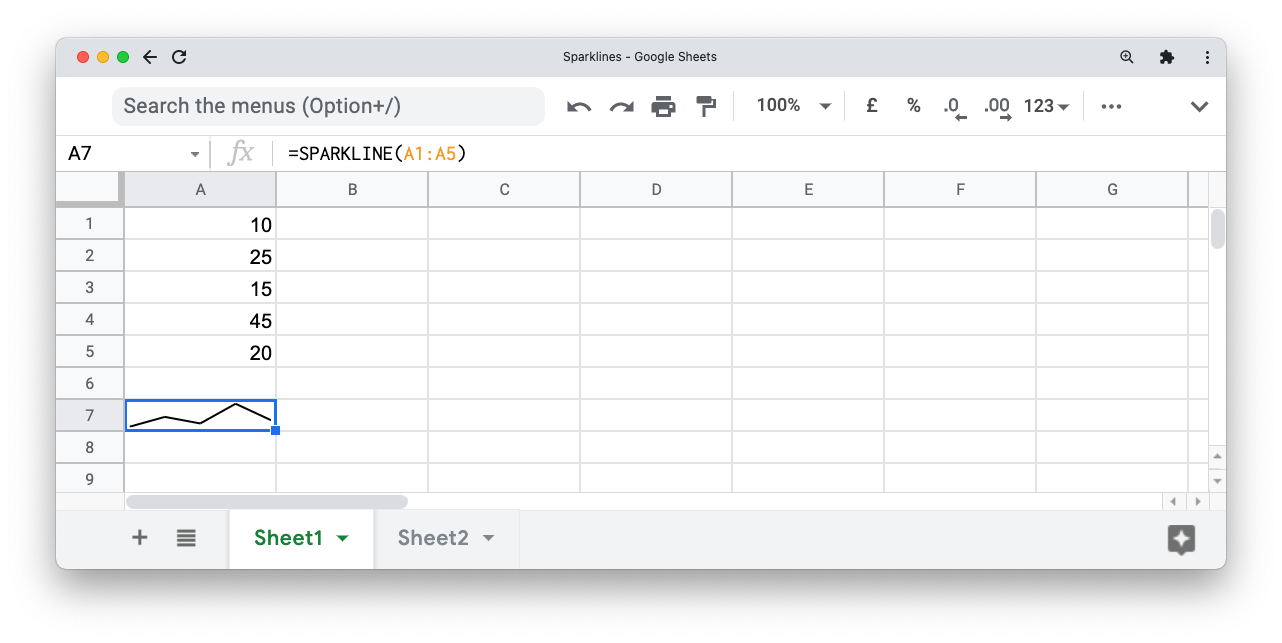Click the page reload button
1282x643 pixels.
[179, 57]
